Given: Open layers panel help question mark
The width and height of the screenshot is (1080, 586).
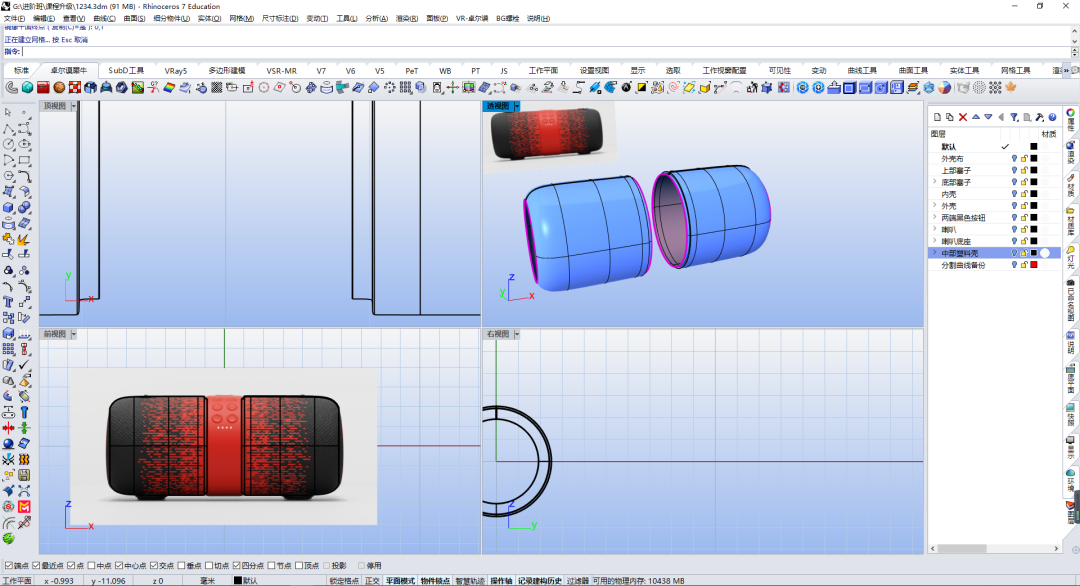Looking at the screenshot, I should coord(1052,117).
